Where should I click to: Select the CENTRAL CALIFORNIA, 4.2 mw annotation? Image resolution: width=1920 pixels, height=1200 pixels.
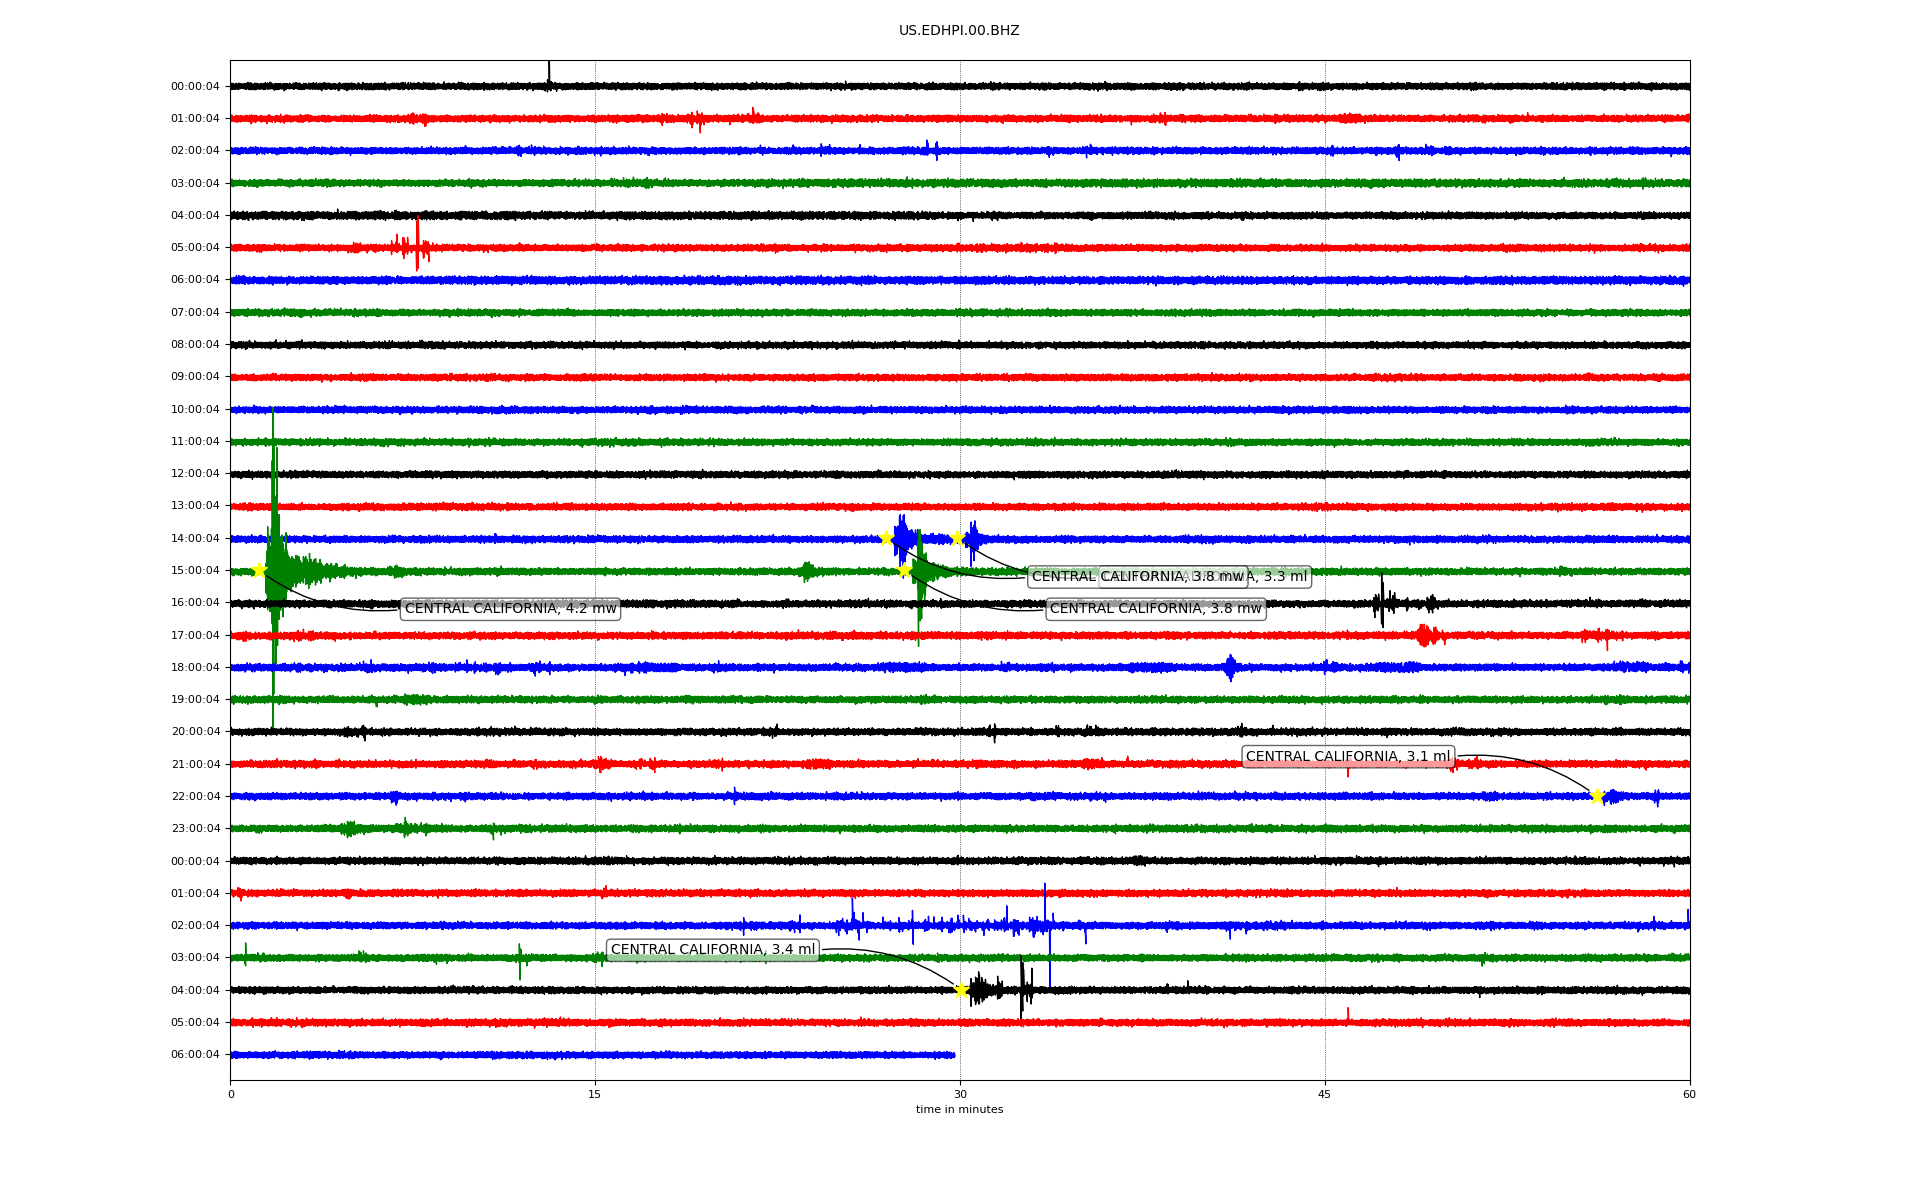(510, 608)
